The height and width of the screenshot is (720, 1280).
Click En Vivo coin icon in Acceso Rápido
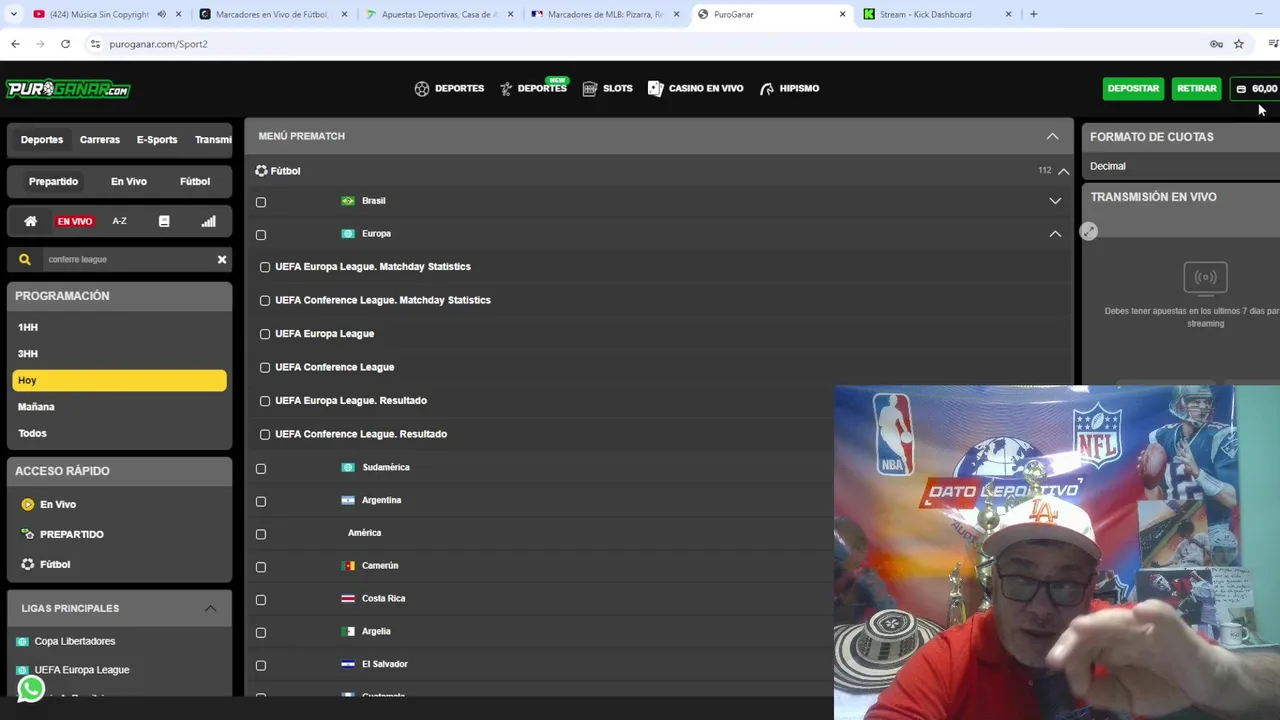pyautogui.click(x=28, y=504)
